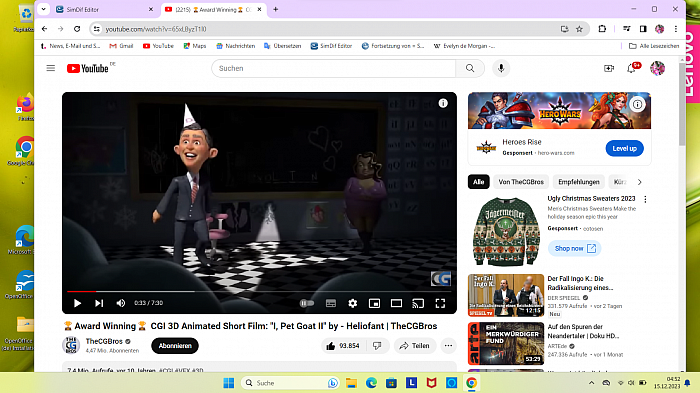Open Der Fall Ingo K. video thumbnail

[506, 295]
